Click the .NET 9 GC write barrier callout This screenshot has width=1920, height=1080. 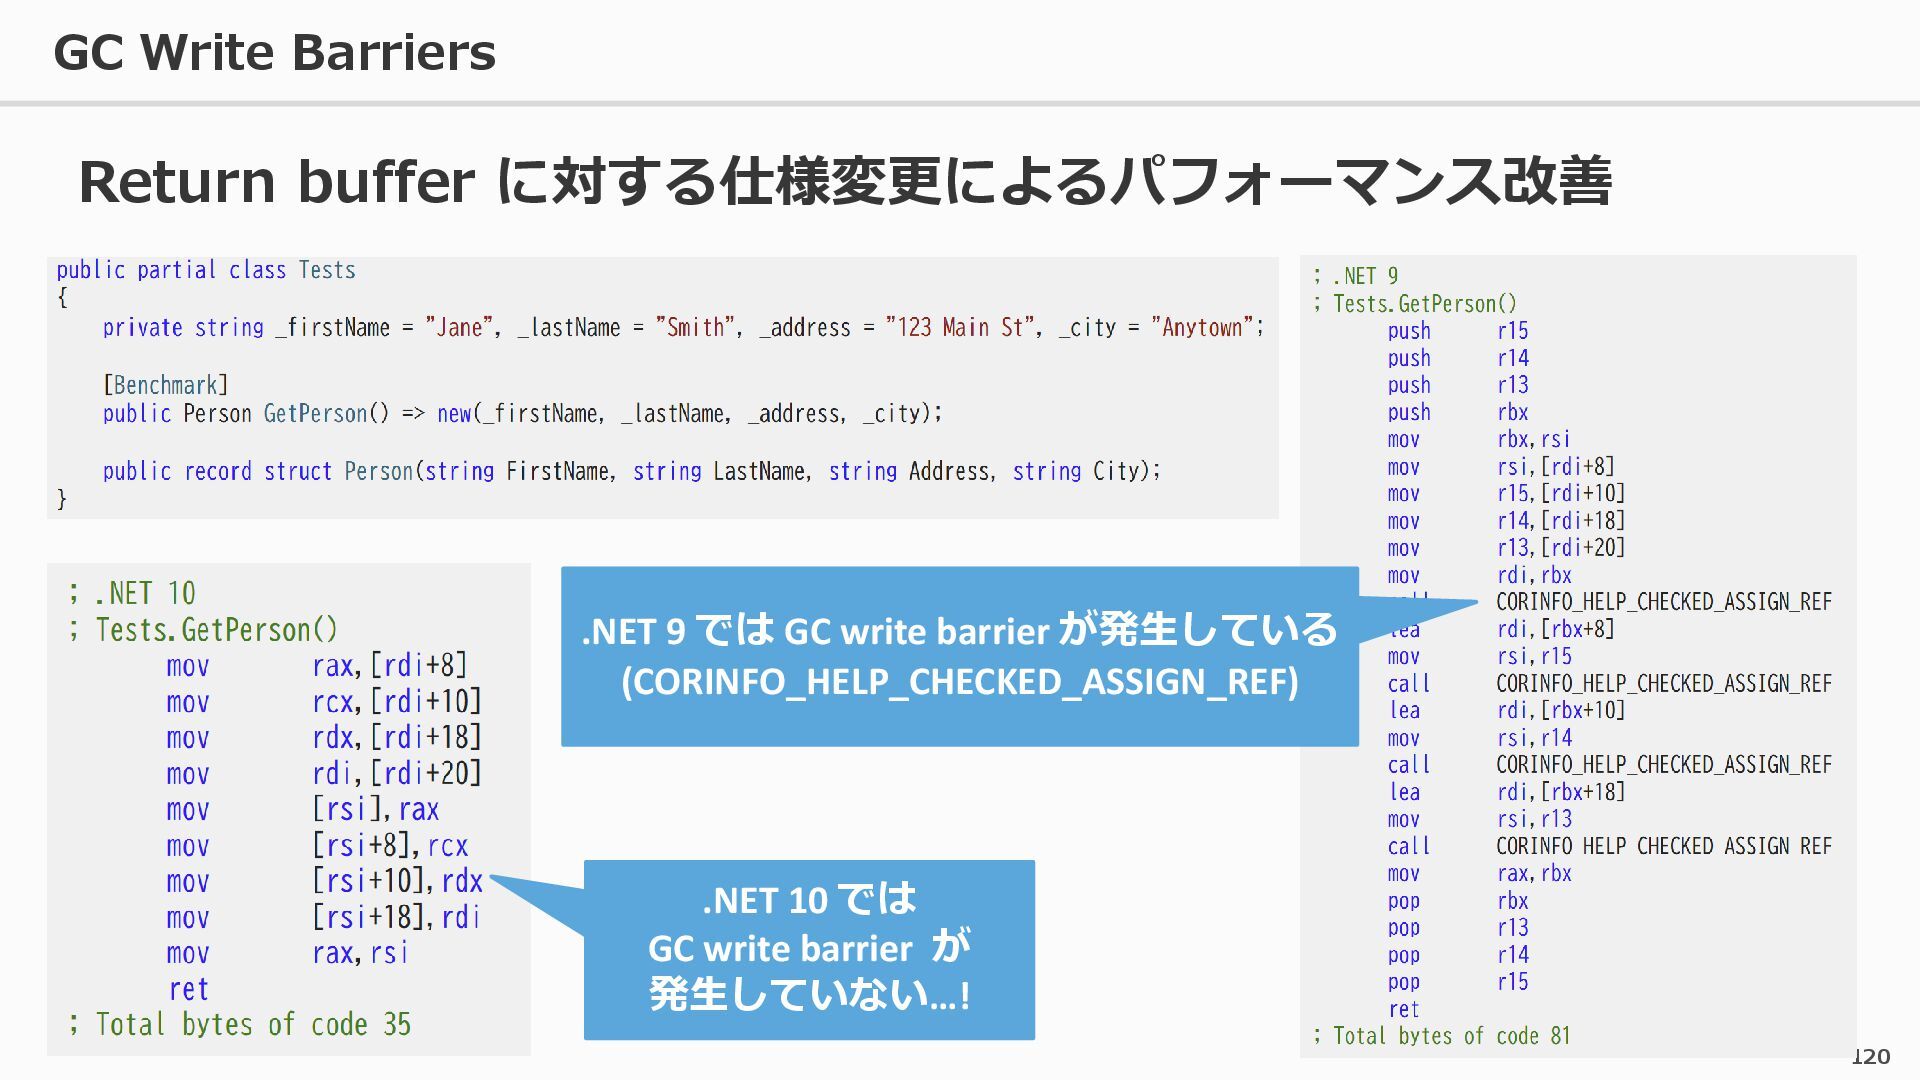pos(958,656)
